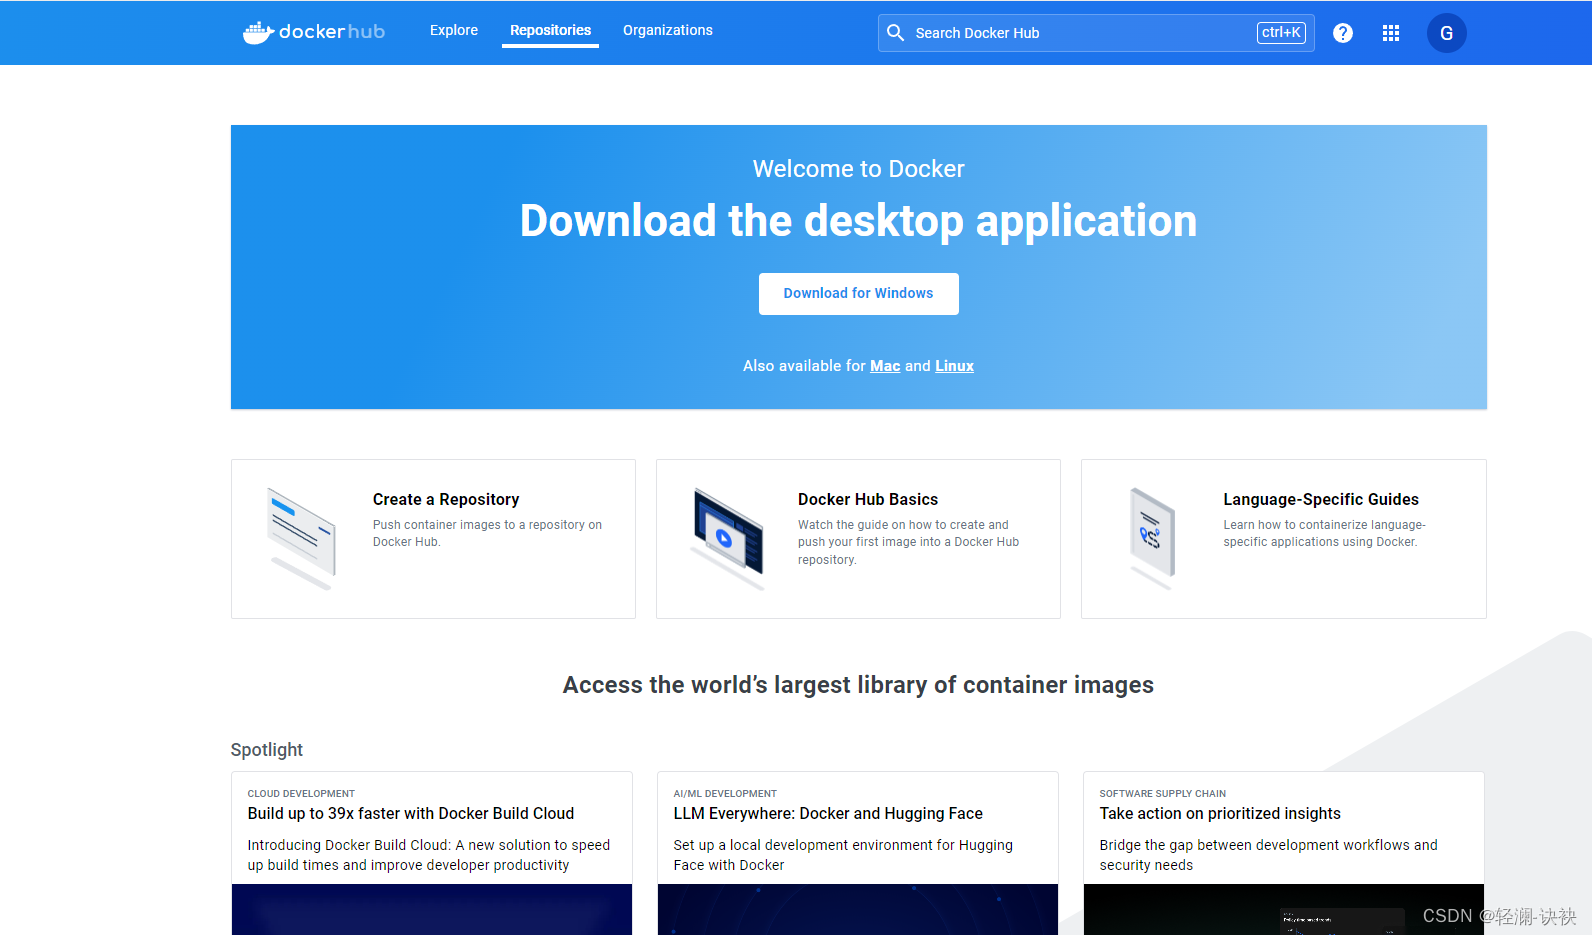Open the Docker Hub Basics heading
Screen dimensions: 1592x935
pos(868,499)
